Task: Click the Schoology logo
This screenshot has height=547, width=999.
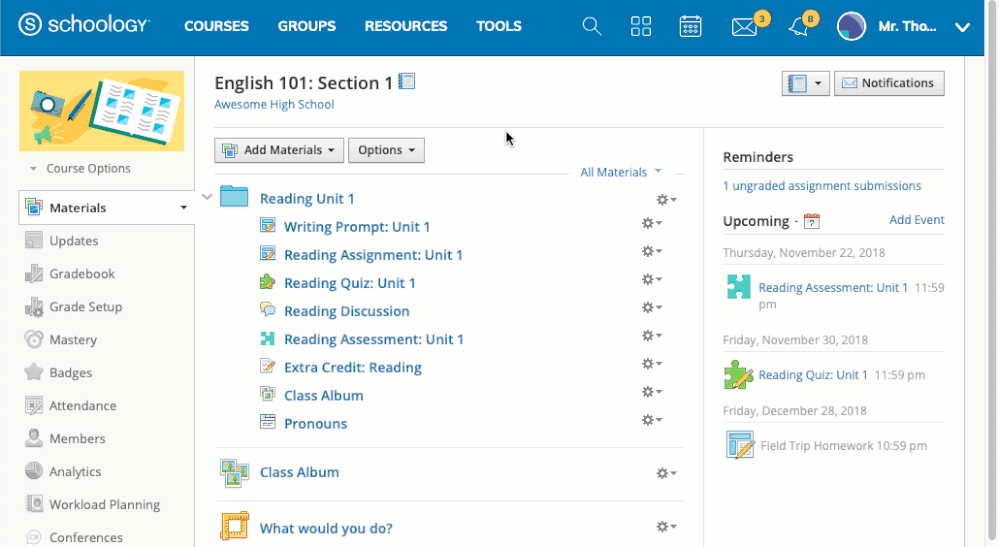Action: point(84,26)
